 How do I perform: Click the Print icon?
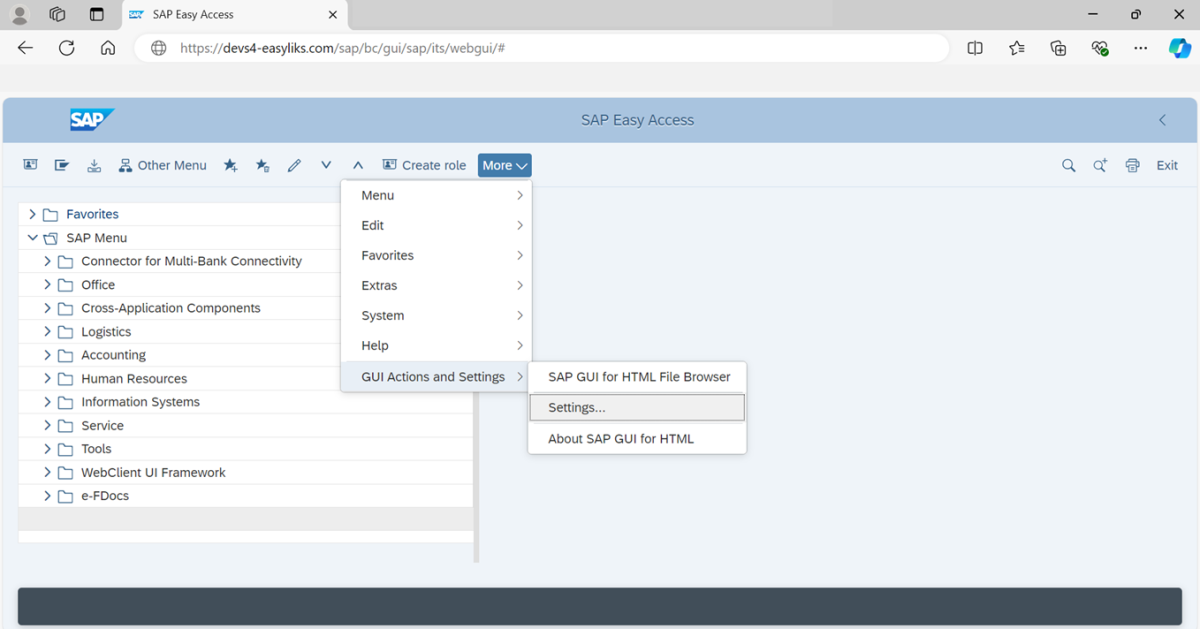[1132, 165]
